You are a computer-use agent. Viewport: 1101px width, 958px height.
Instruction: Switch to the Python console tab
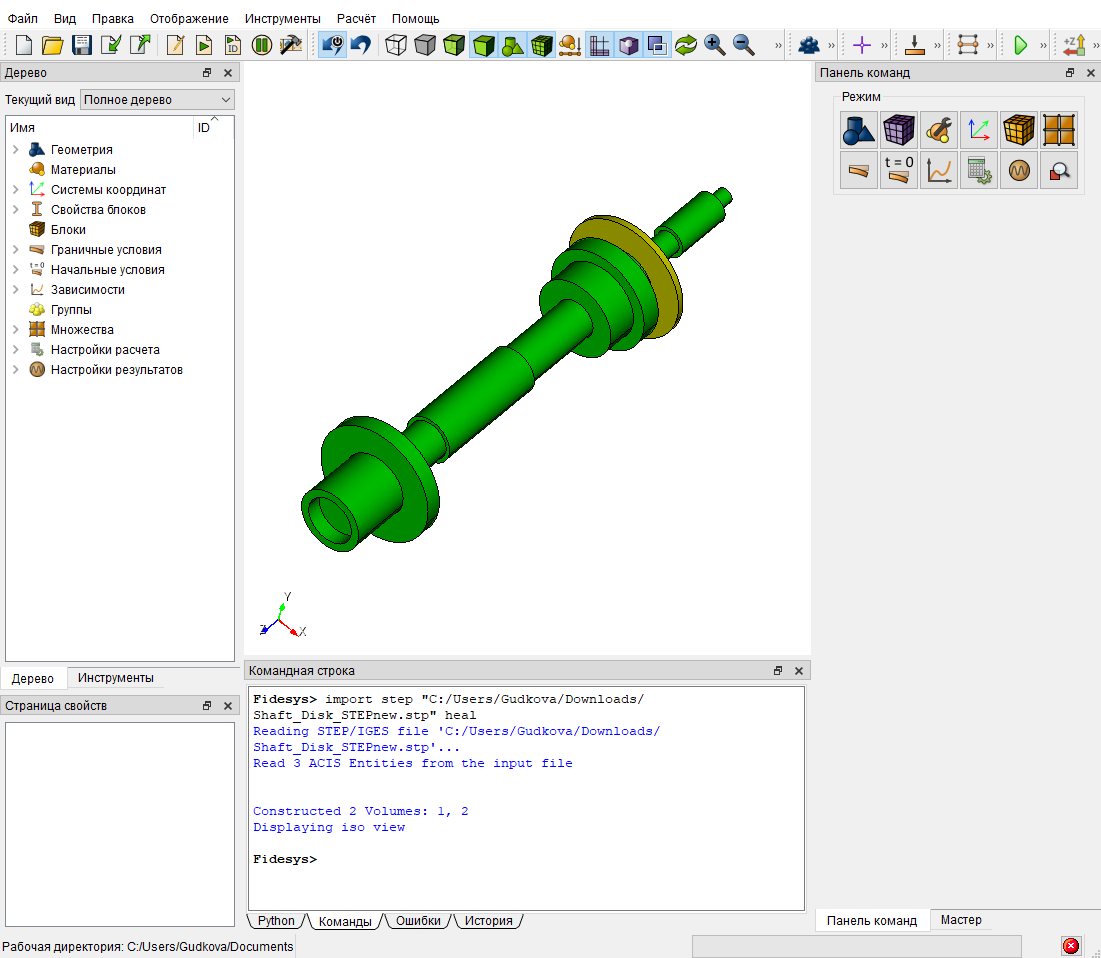click(276, 921)
